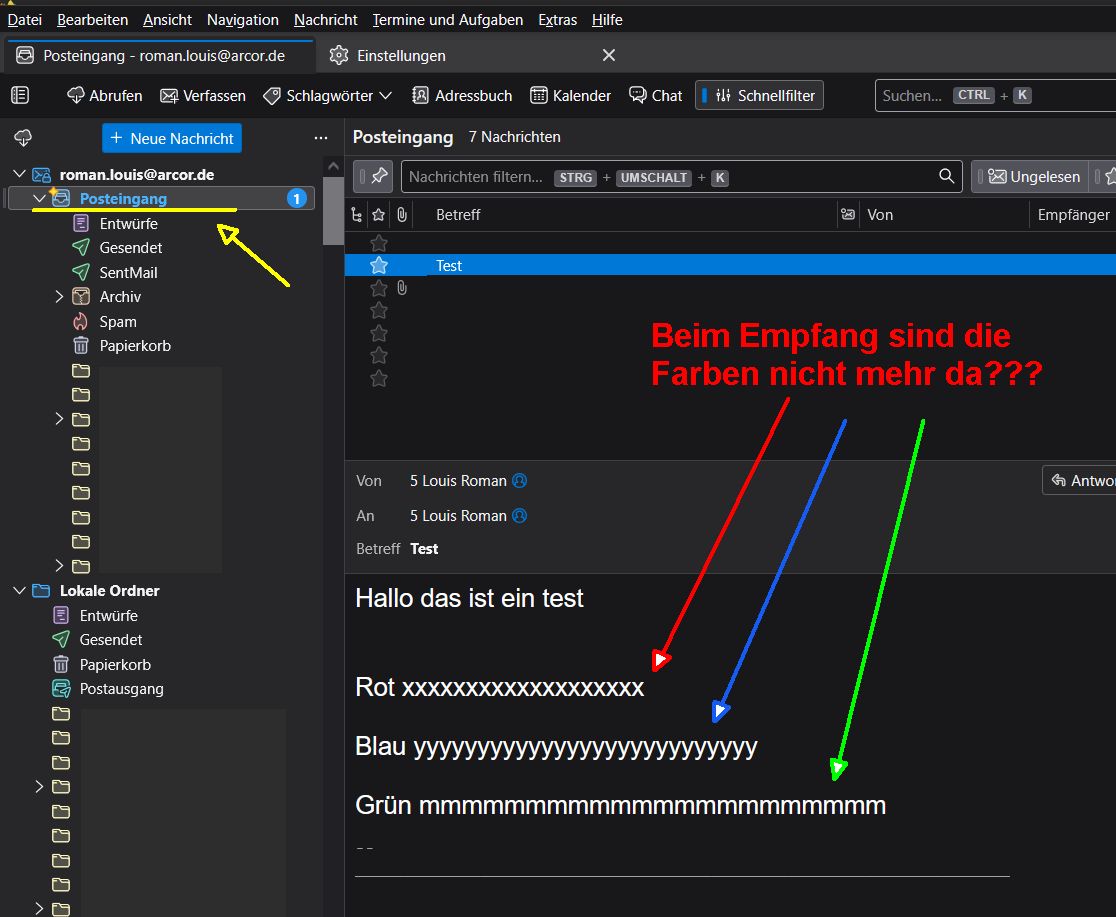Click the folder pane scrollbar
The width and height of the screenshot is (1116, 917).
coord(333,211)
